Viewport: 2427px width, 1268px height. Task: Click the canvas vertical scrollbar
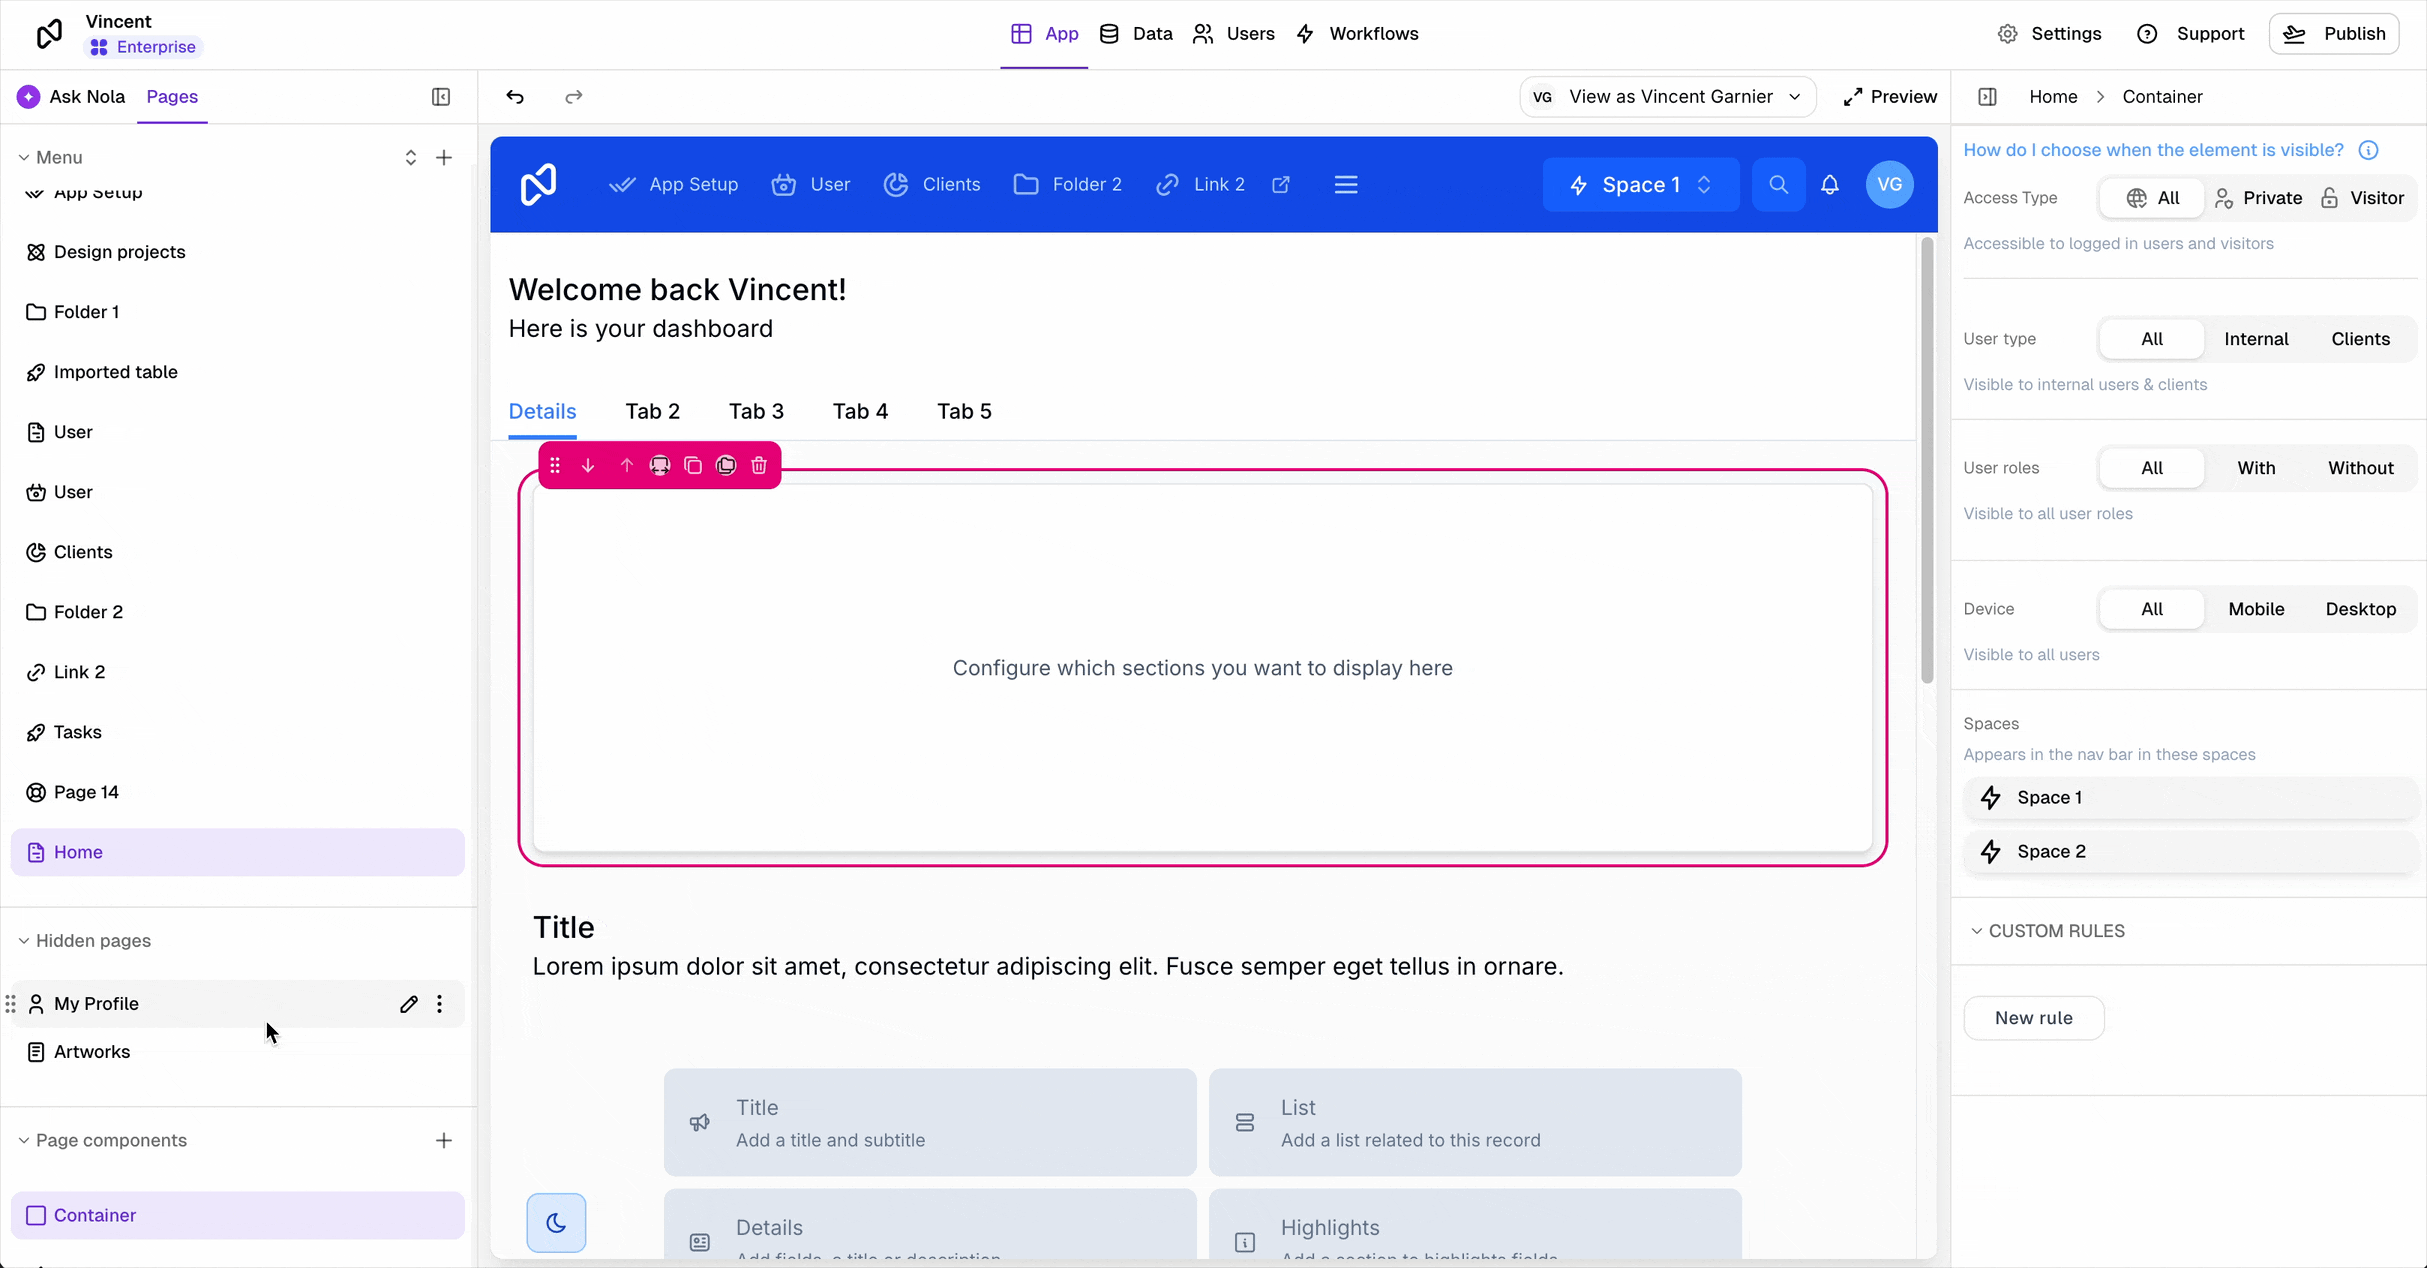pyautogui.click(x=1926, y=460)
